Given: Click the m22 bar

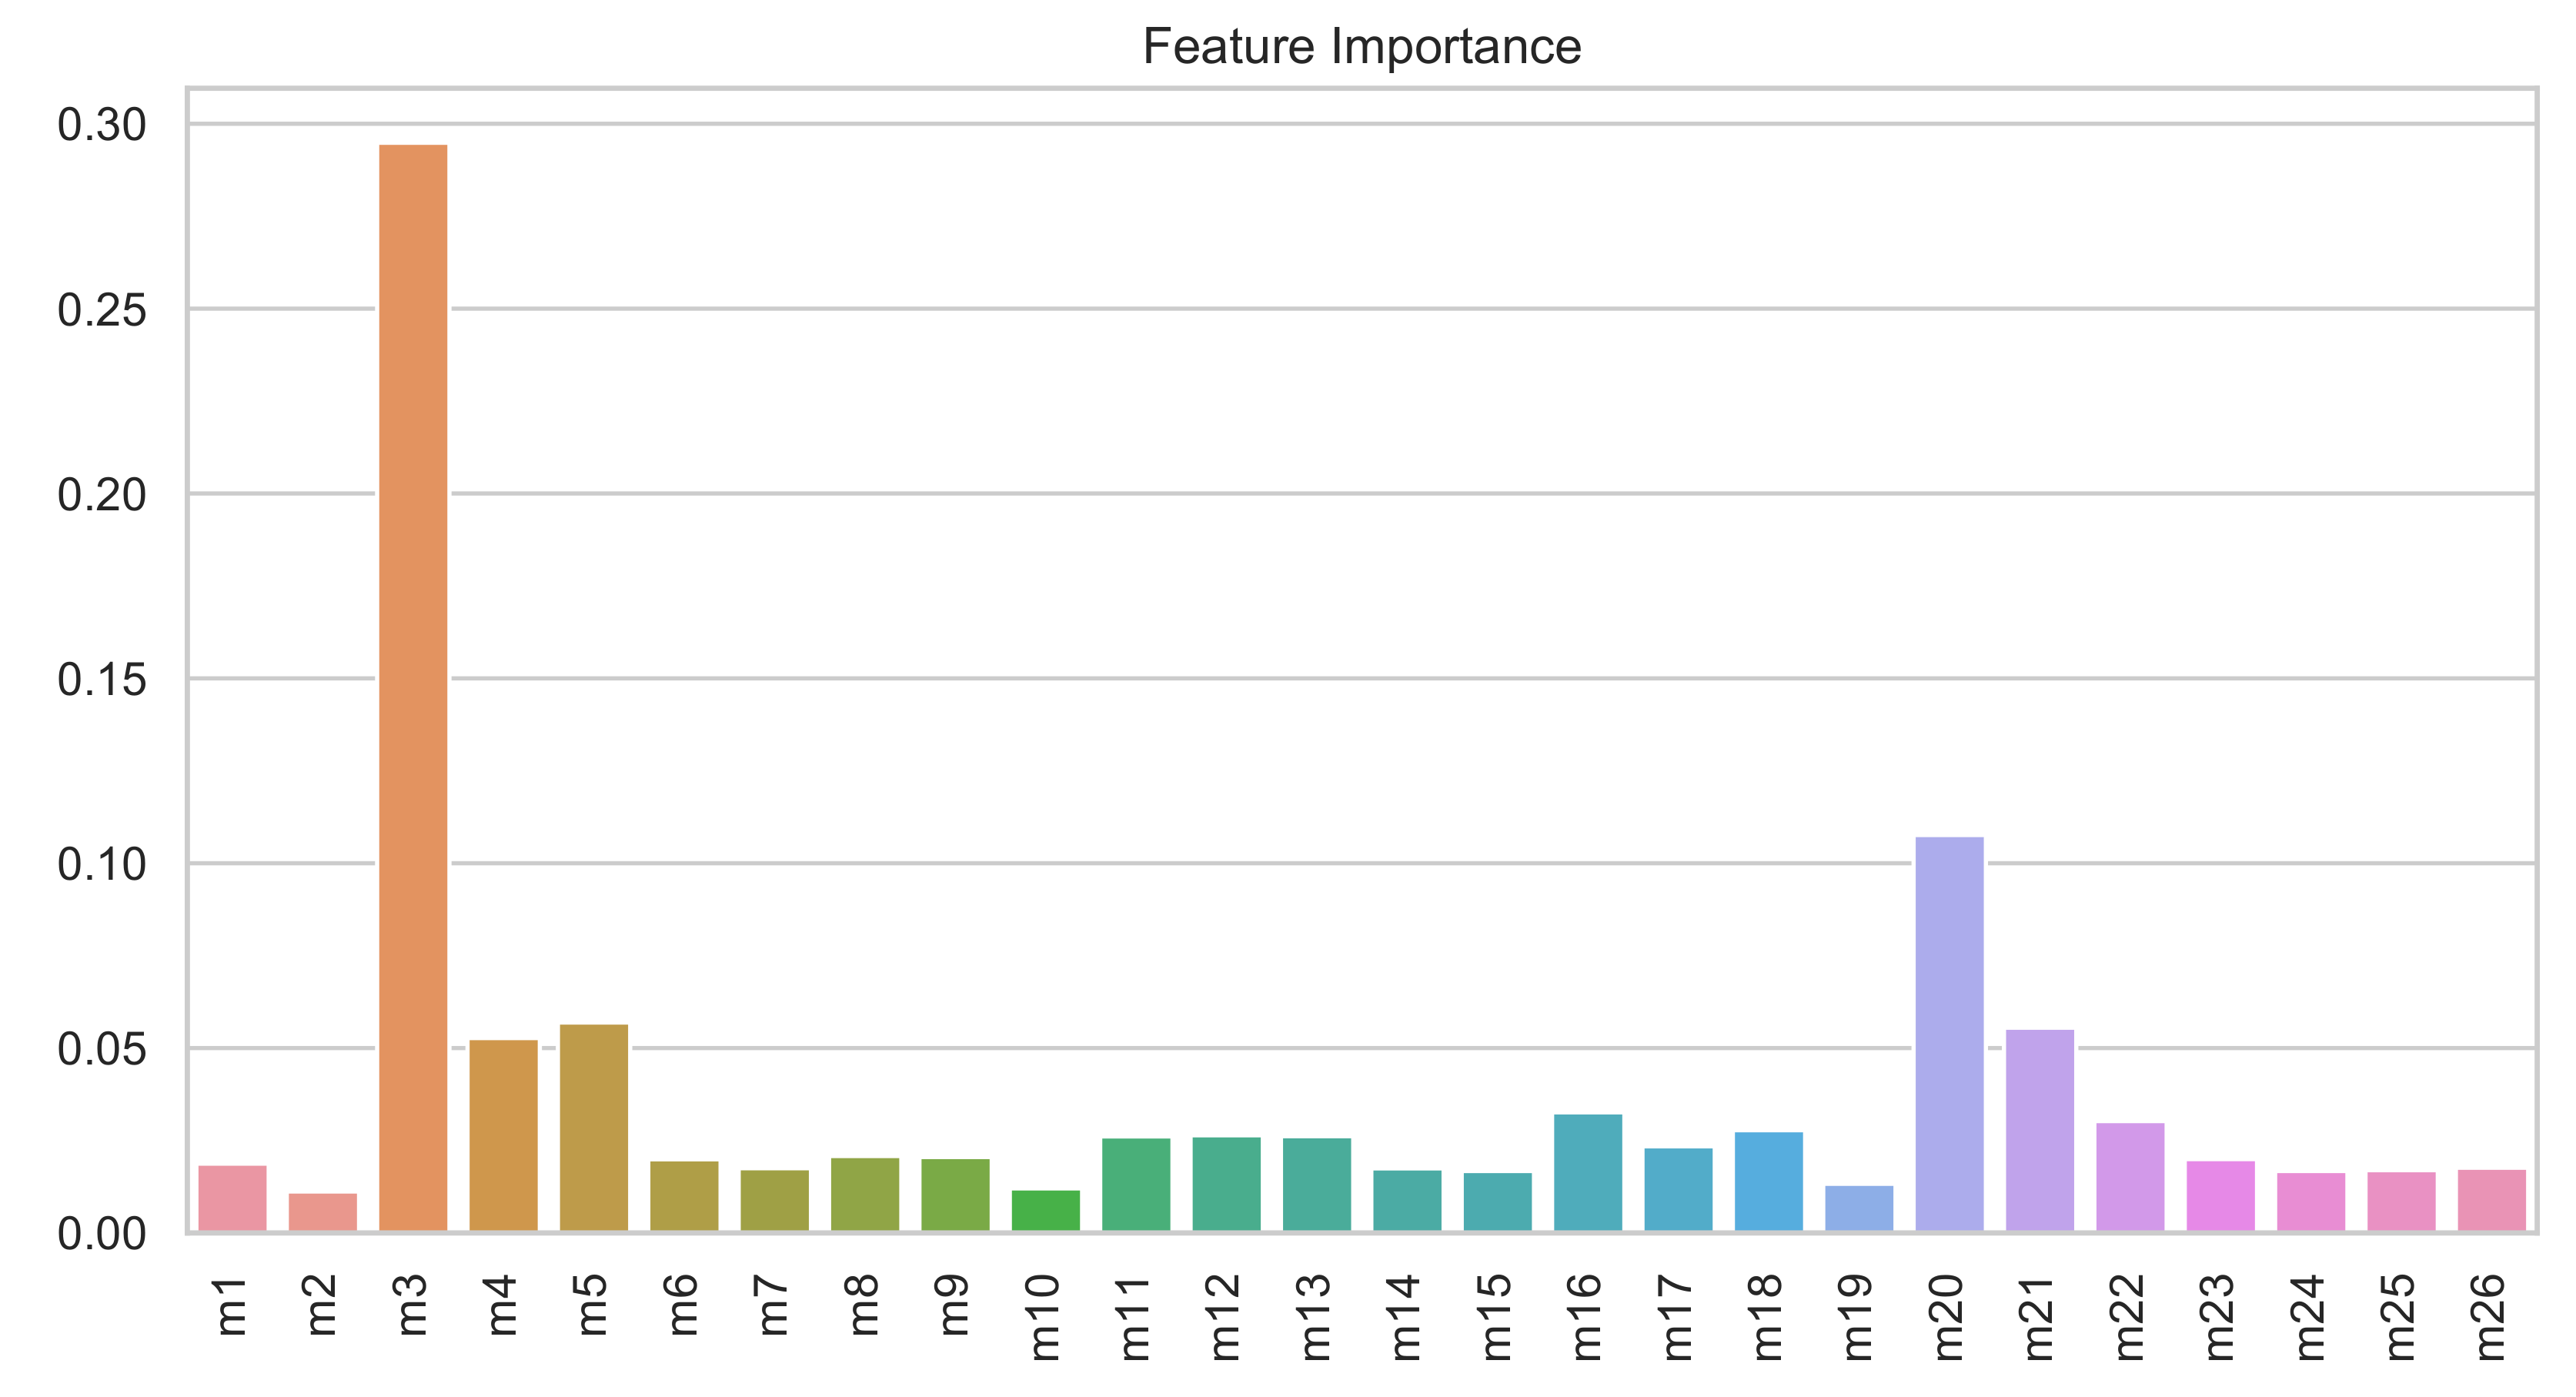Looking at the screenshot, I should tap(2130, 1177).
